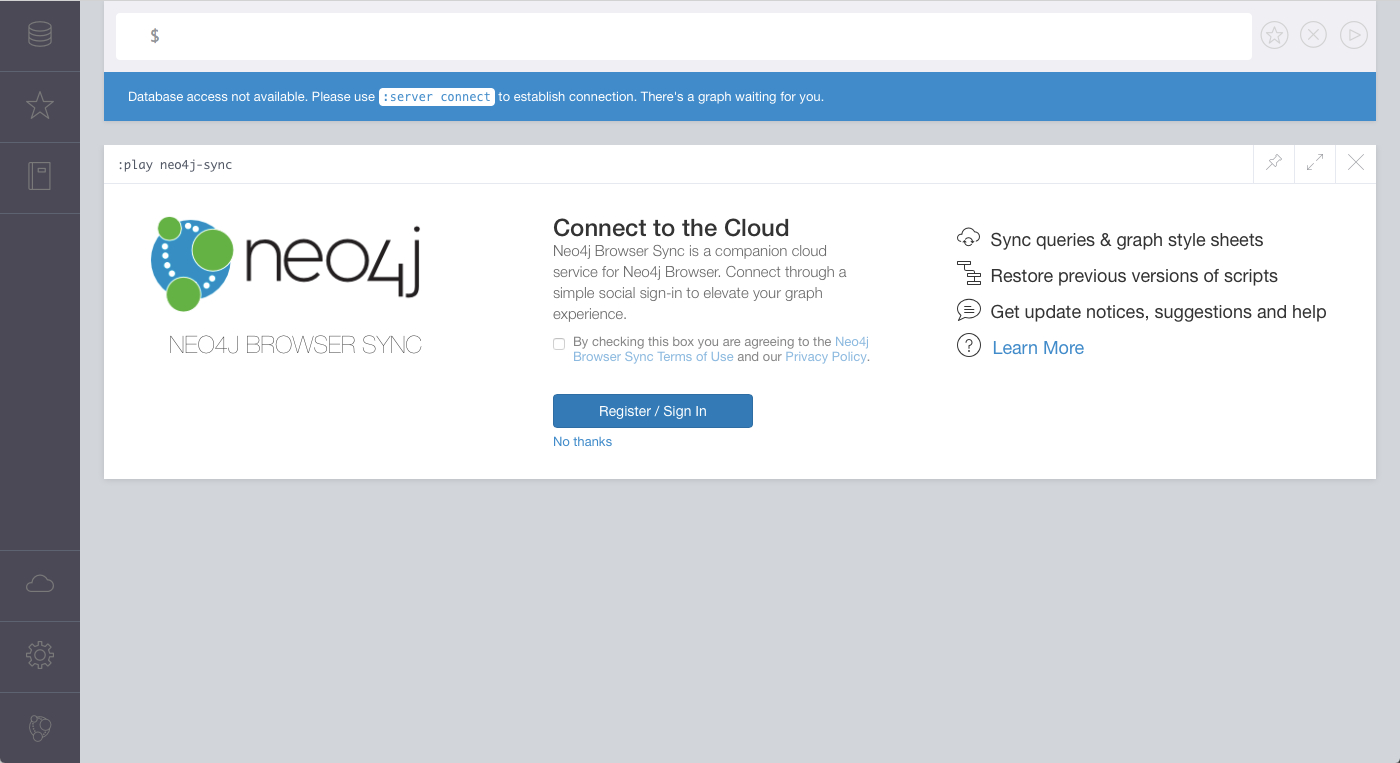The width and height of the screenshot is (1400, 763).
Task: Open the database information sidebar icon
Action: (x=40, y=35)
